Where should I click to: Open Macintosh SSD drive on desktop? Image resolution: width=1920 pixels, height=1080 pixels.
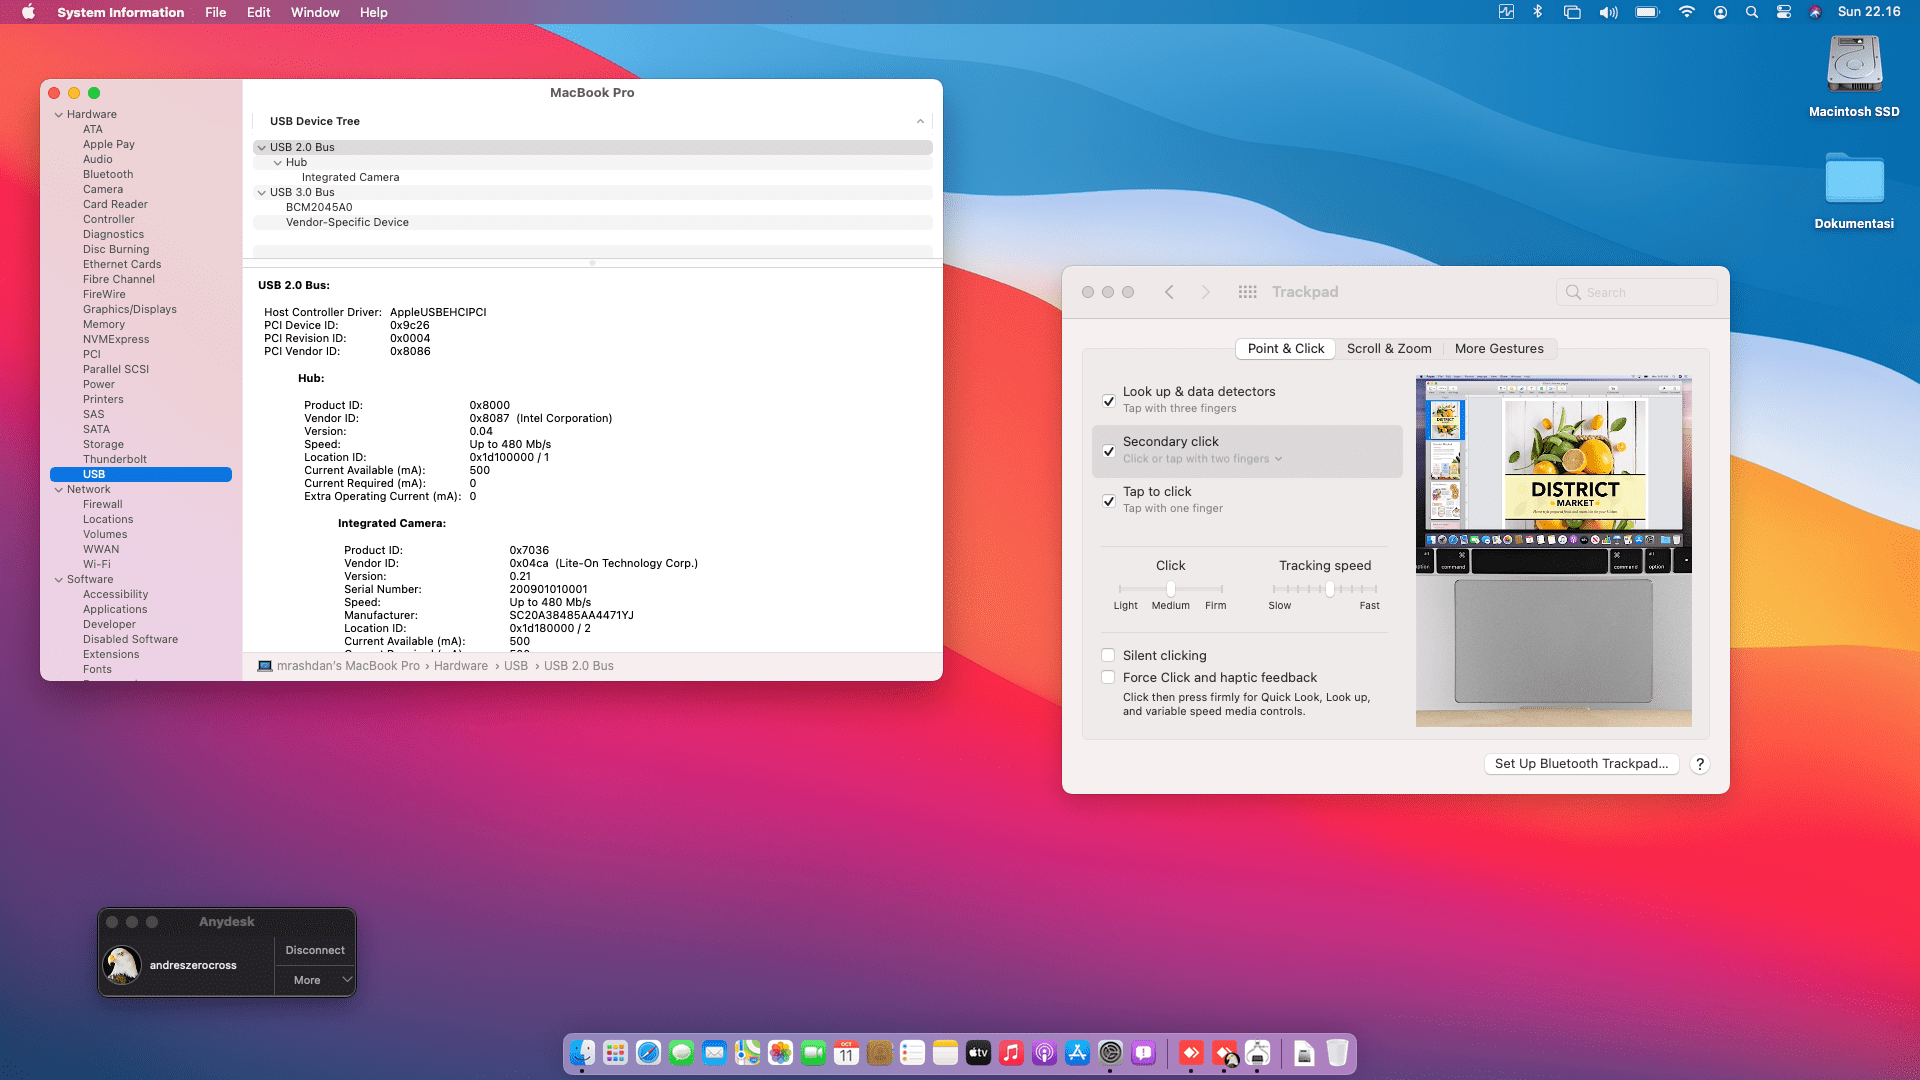pos(1854,65)
